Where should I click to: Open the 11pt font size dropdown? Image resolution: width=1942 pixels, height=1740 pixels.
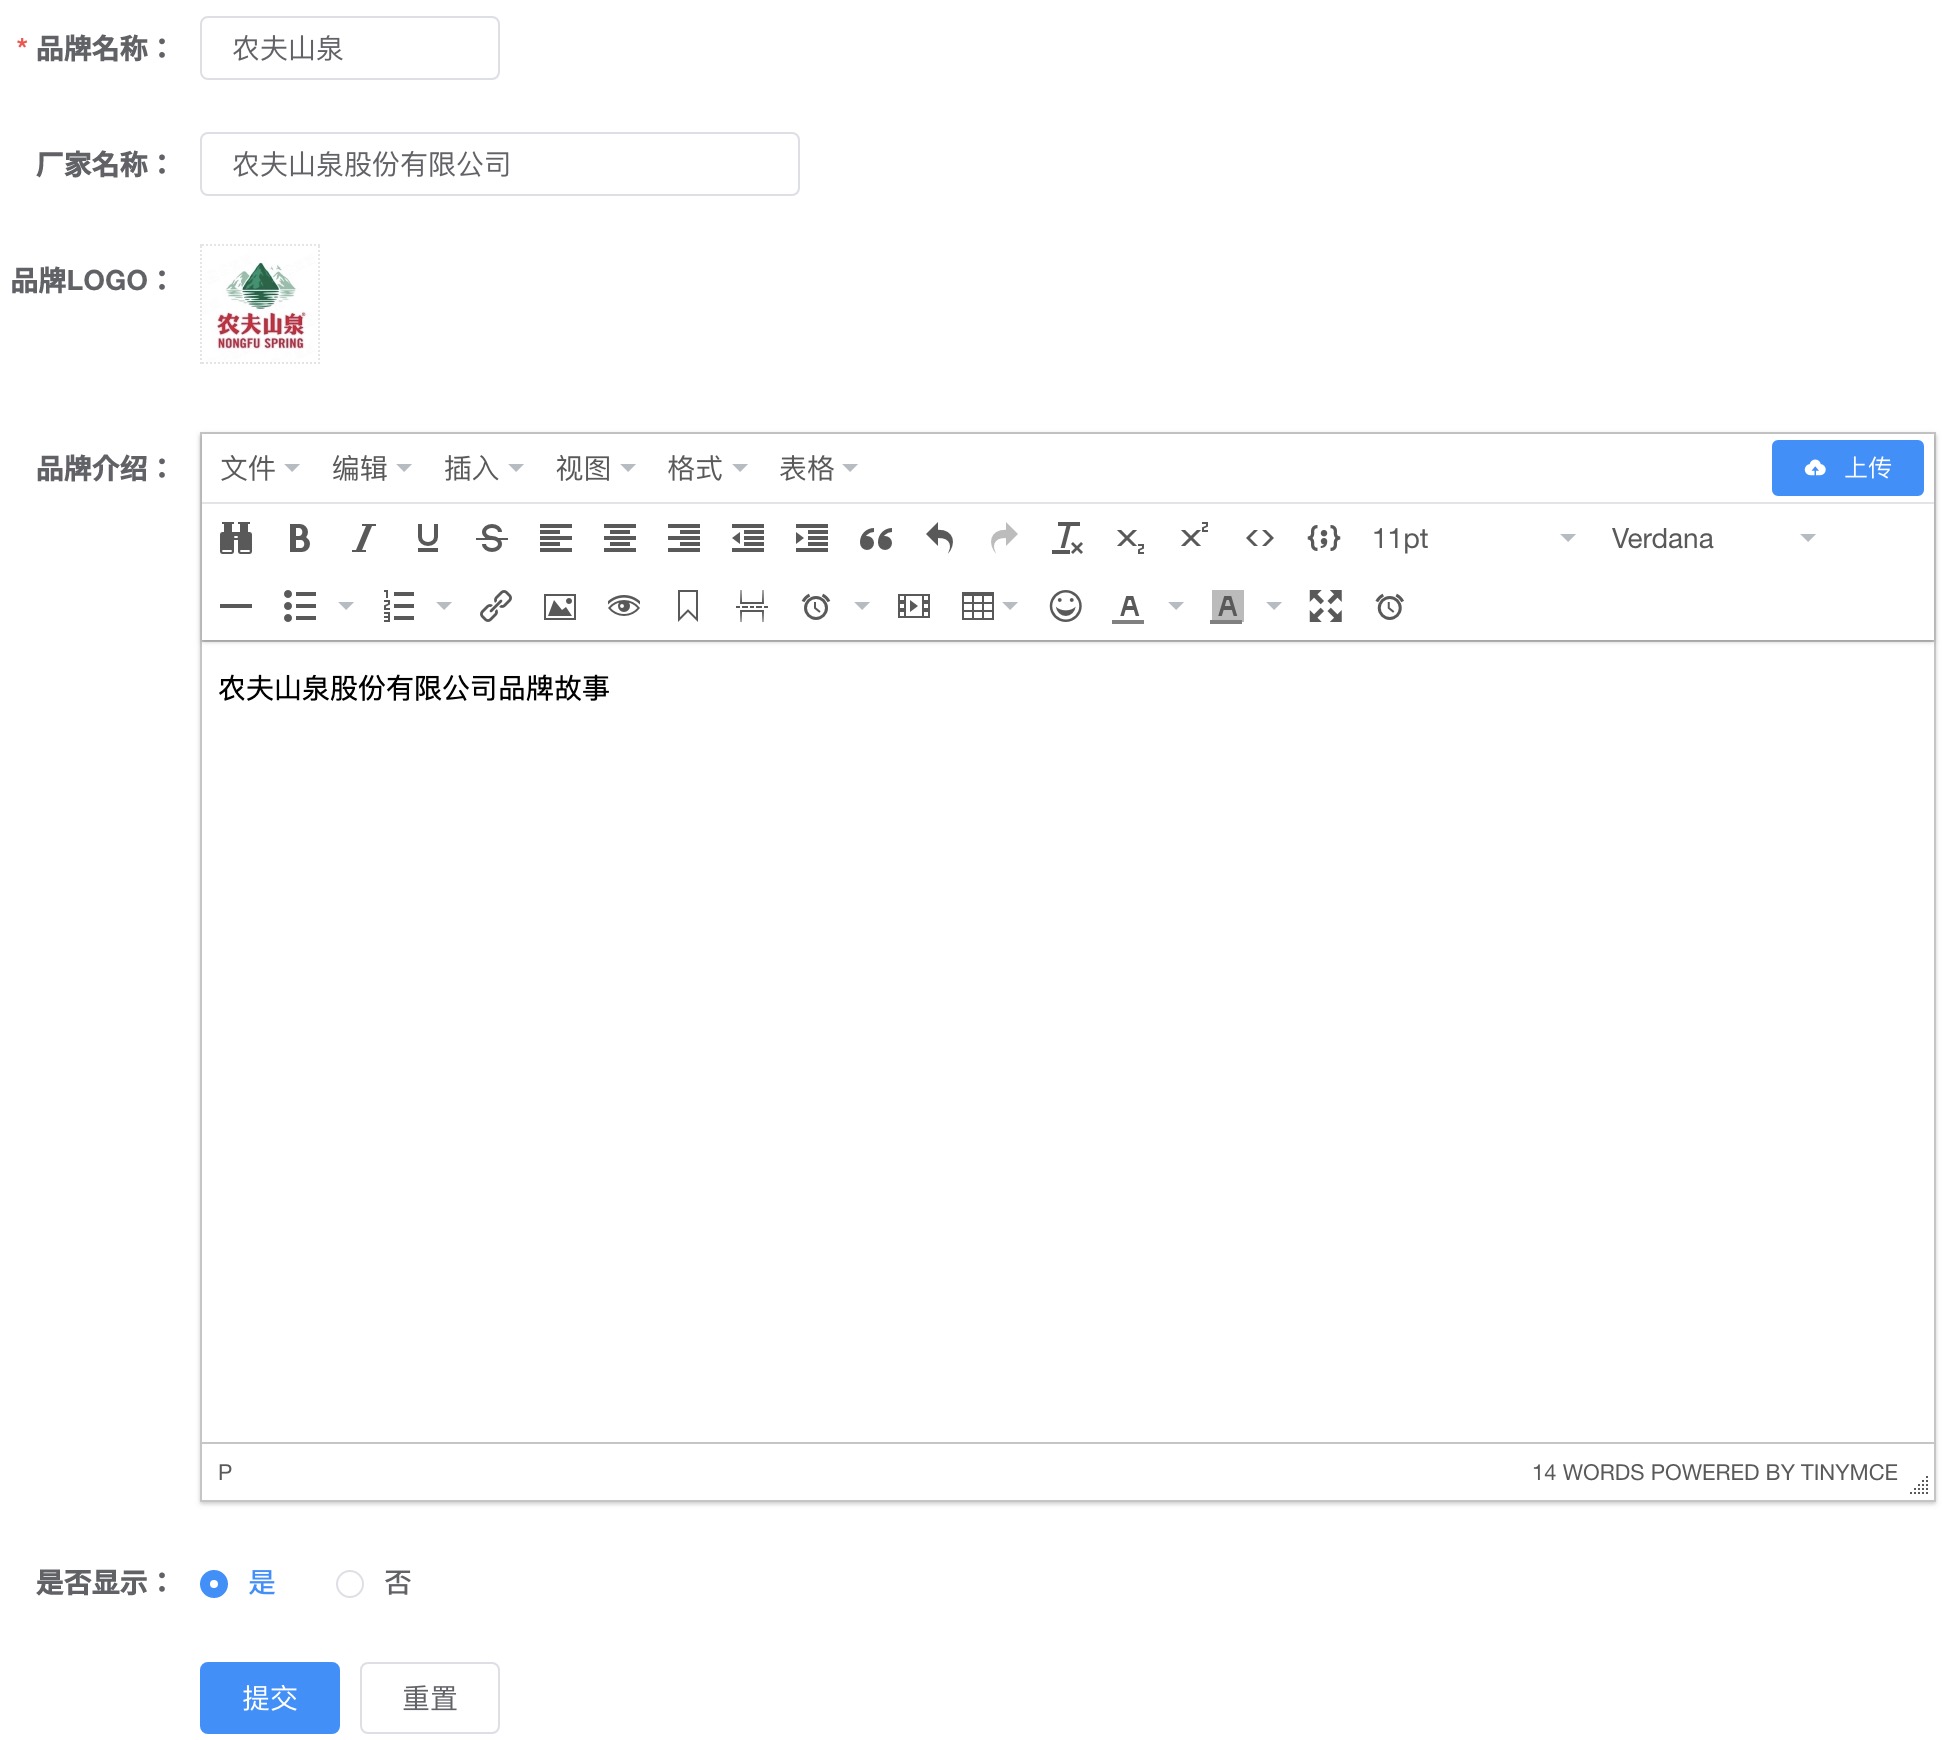click(1473, 538)
